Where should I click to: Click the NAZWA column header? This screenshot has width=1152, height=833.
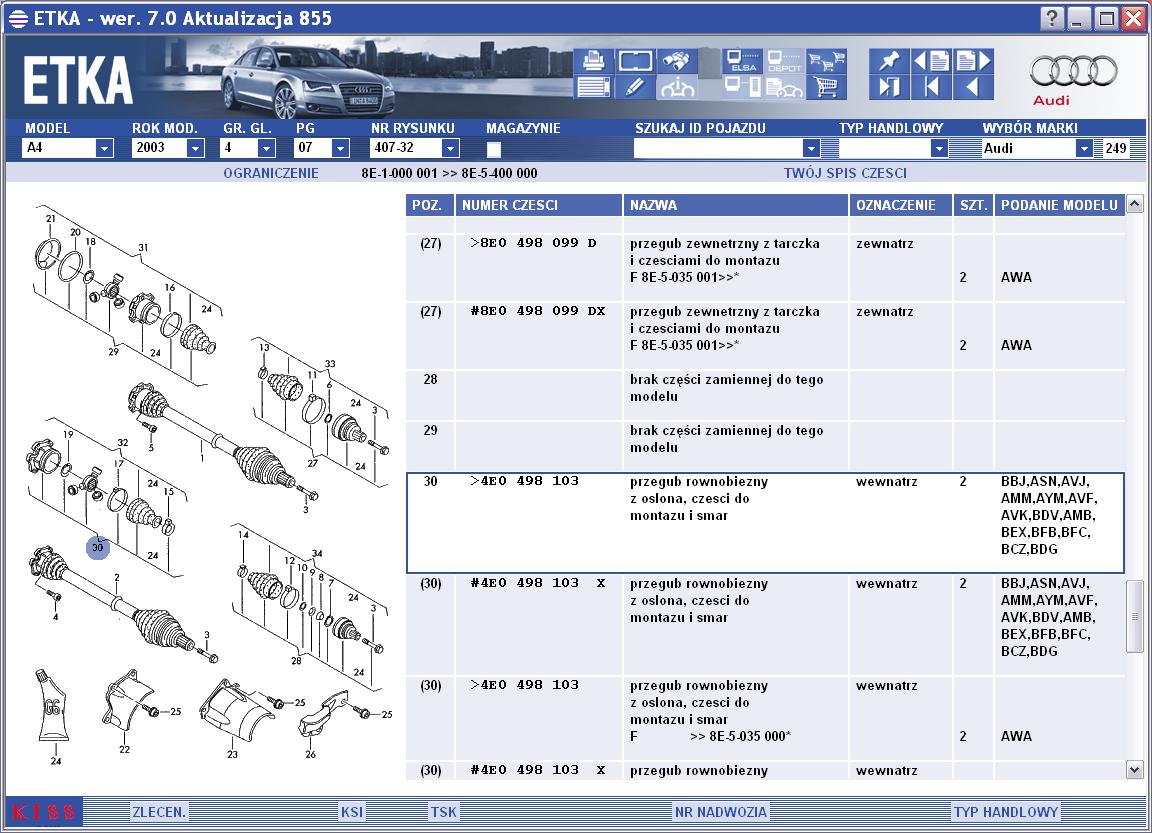click(735, 205)
